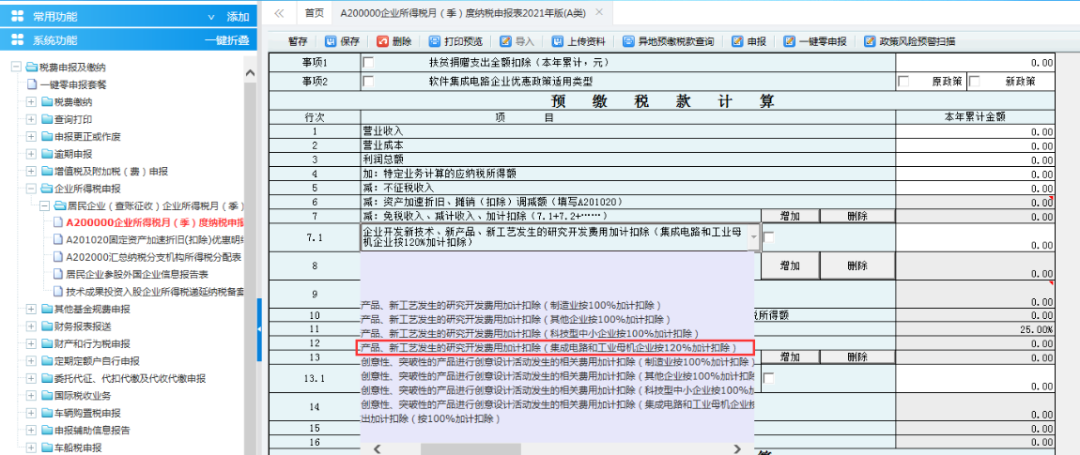Image resolution: width=1080 pixels, height=455 pixels.
Task: Tick the checkbox in row 13.1
Action: [769, 378]
